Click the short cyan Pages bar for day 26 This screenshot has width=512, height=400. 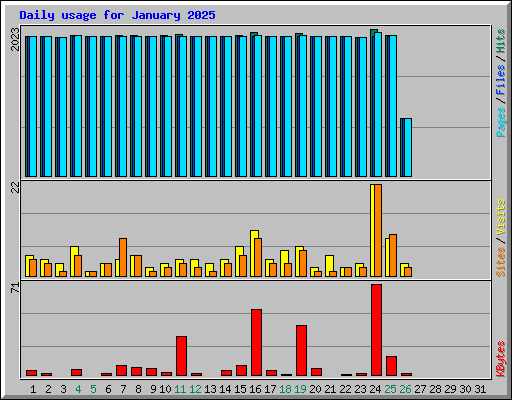pyautogui.click(x=408, y=147)
